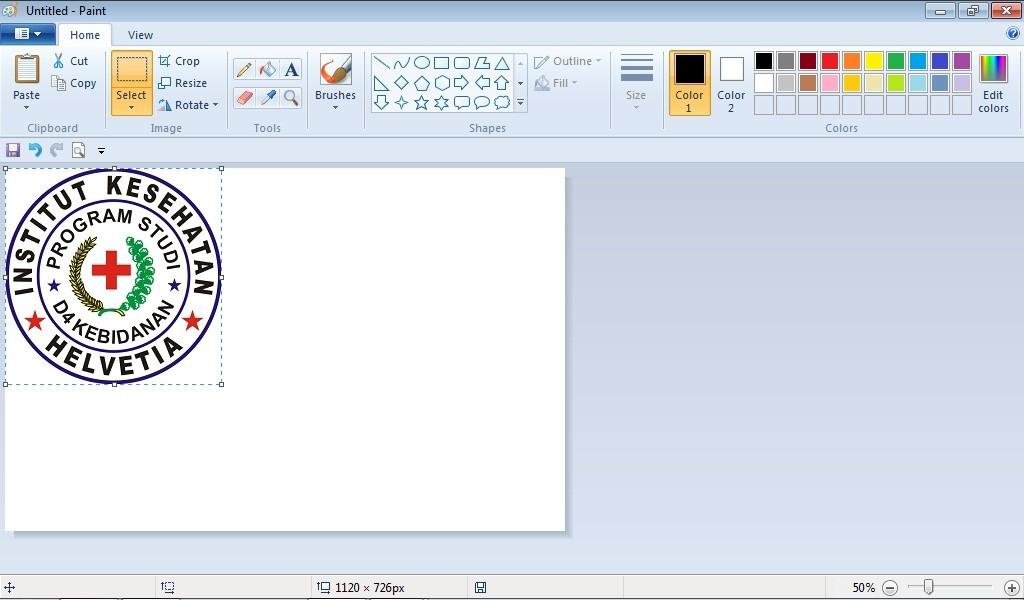Select the Magnifier tool
This screenshot has width=1024, height=600.
pos(291,98)
